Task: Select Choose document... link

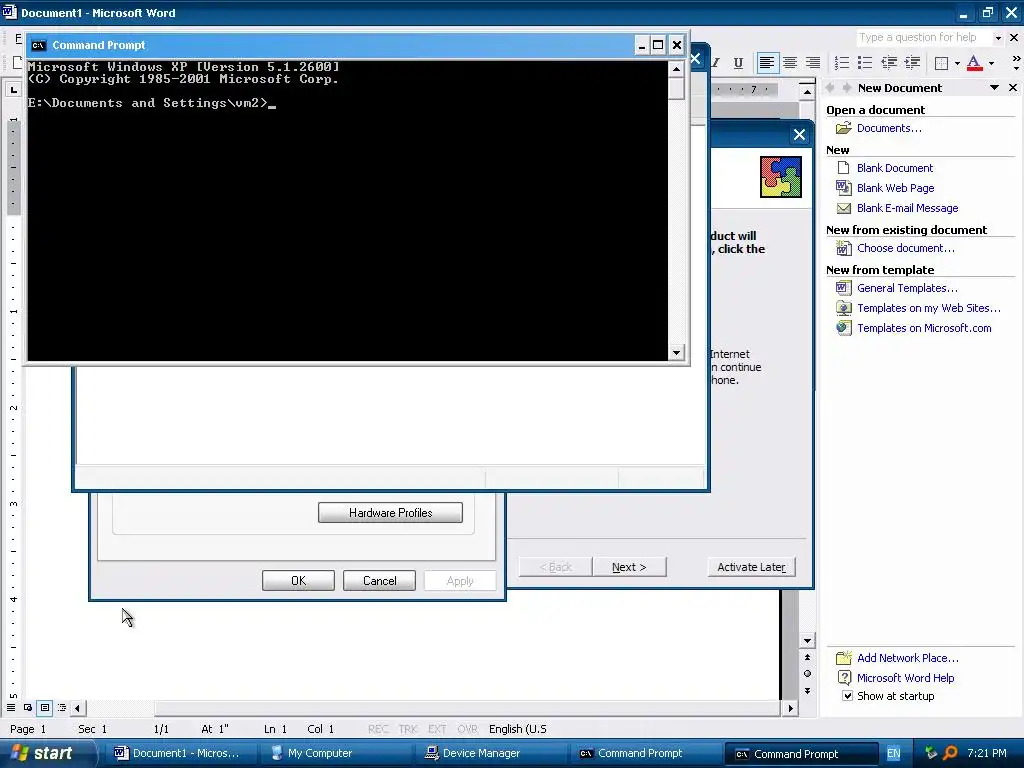Action: click(x=905, y=248)
